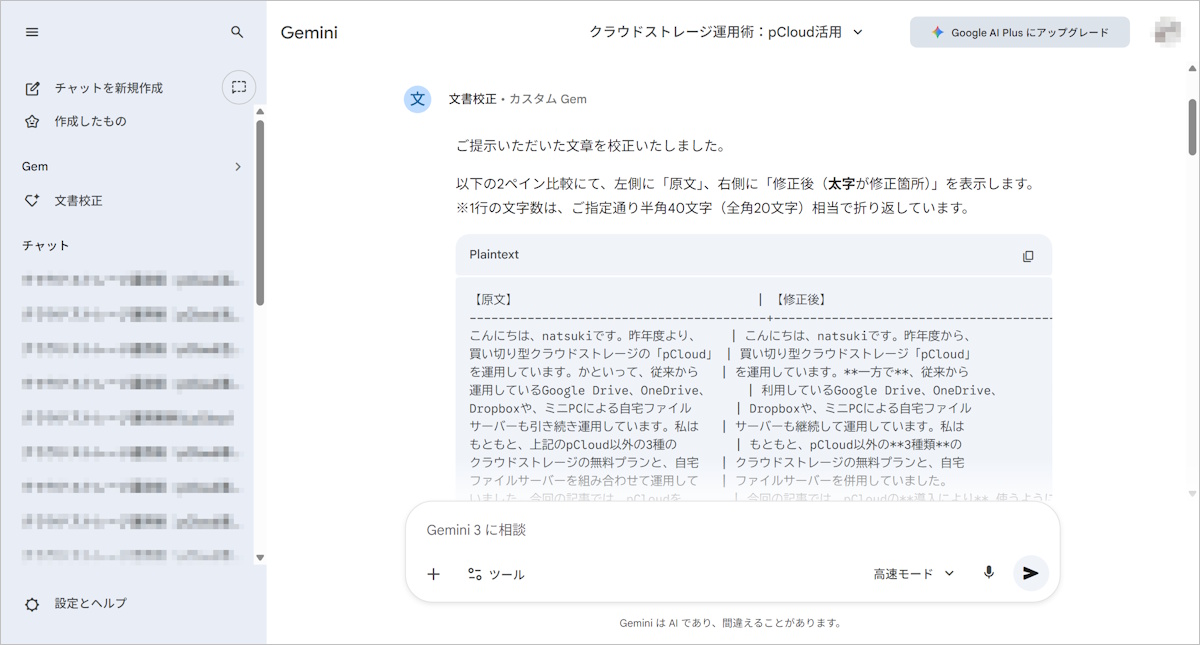Click the plus icon to add files

[x=433, y=574]
